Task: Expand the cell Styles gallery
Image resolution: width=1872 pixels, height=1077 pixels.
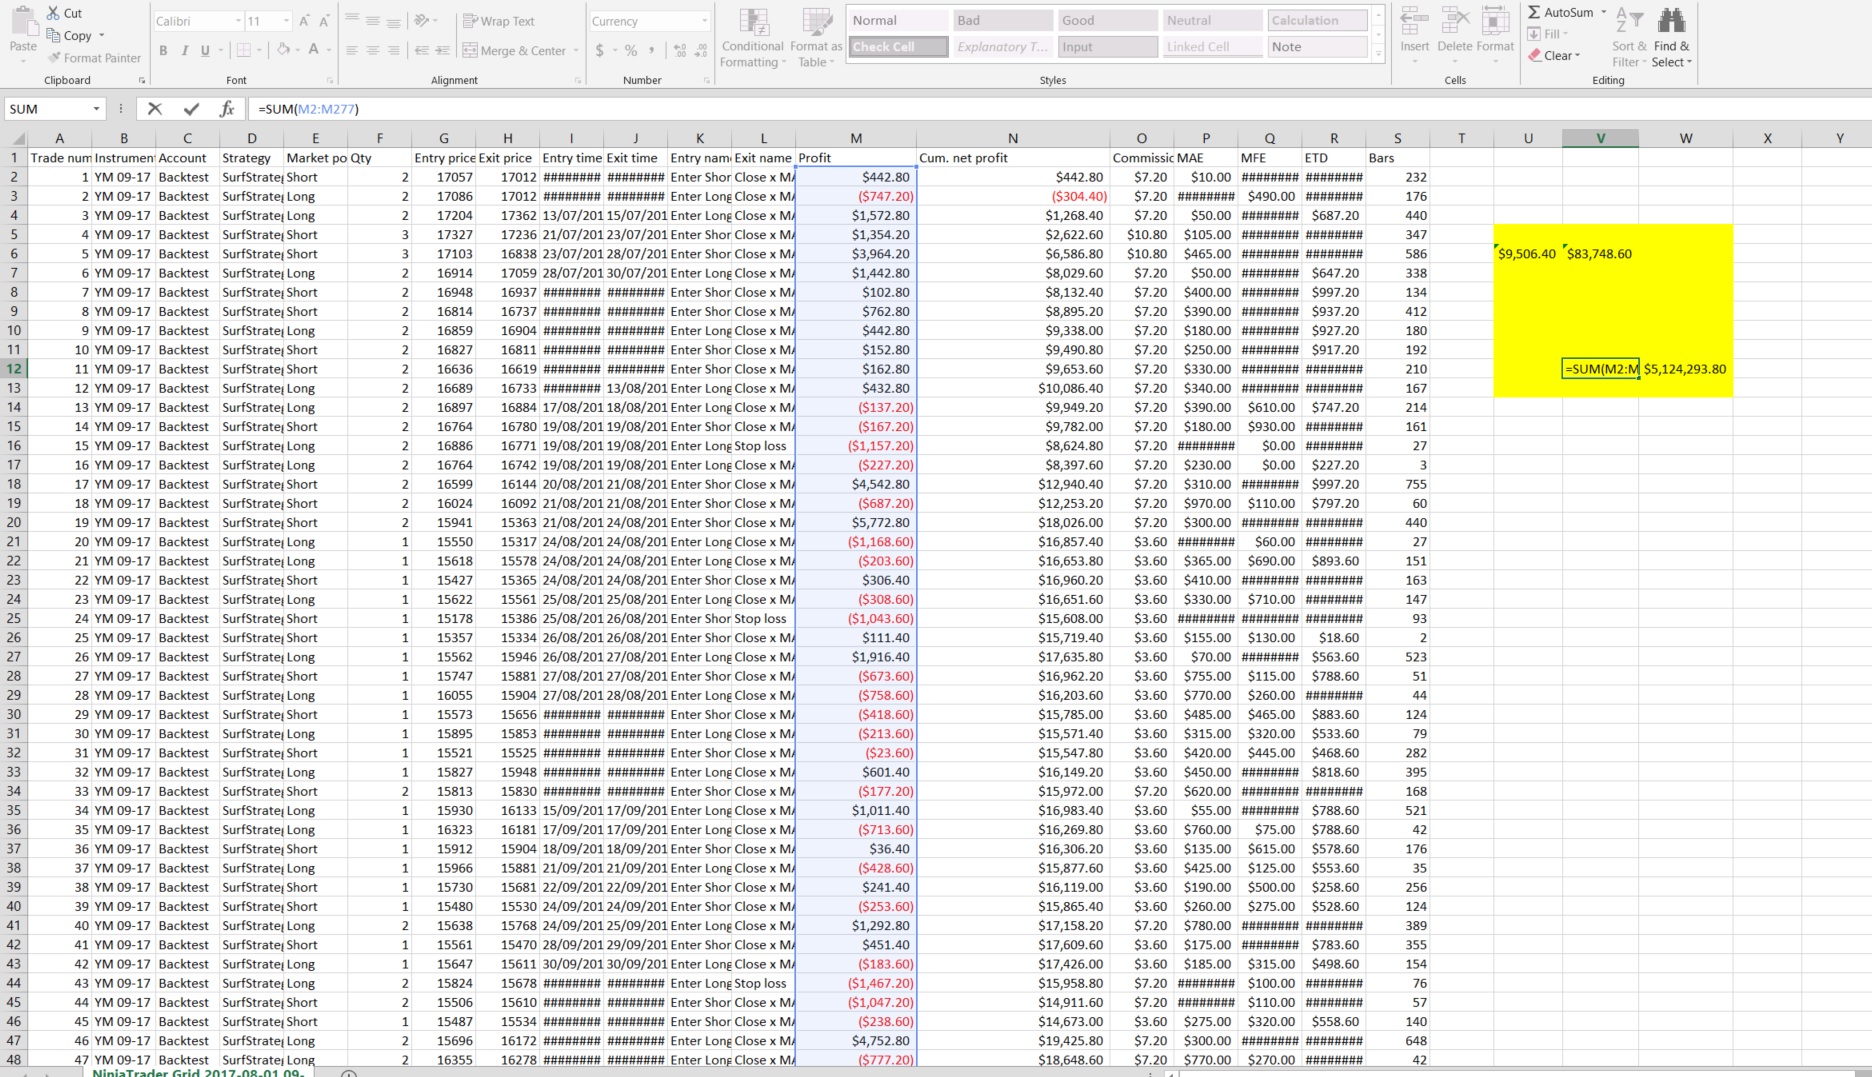Action: 1378,54
